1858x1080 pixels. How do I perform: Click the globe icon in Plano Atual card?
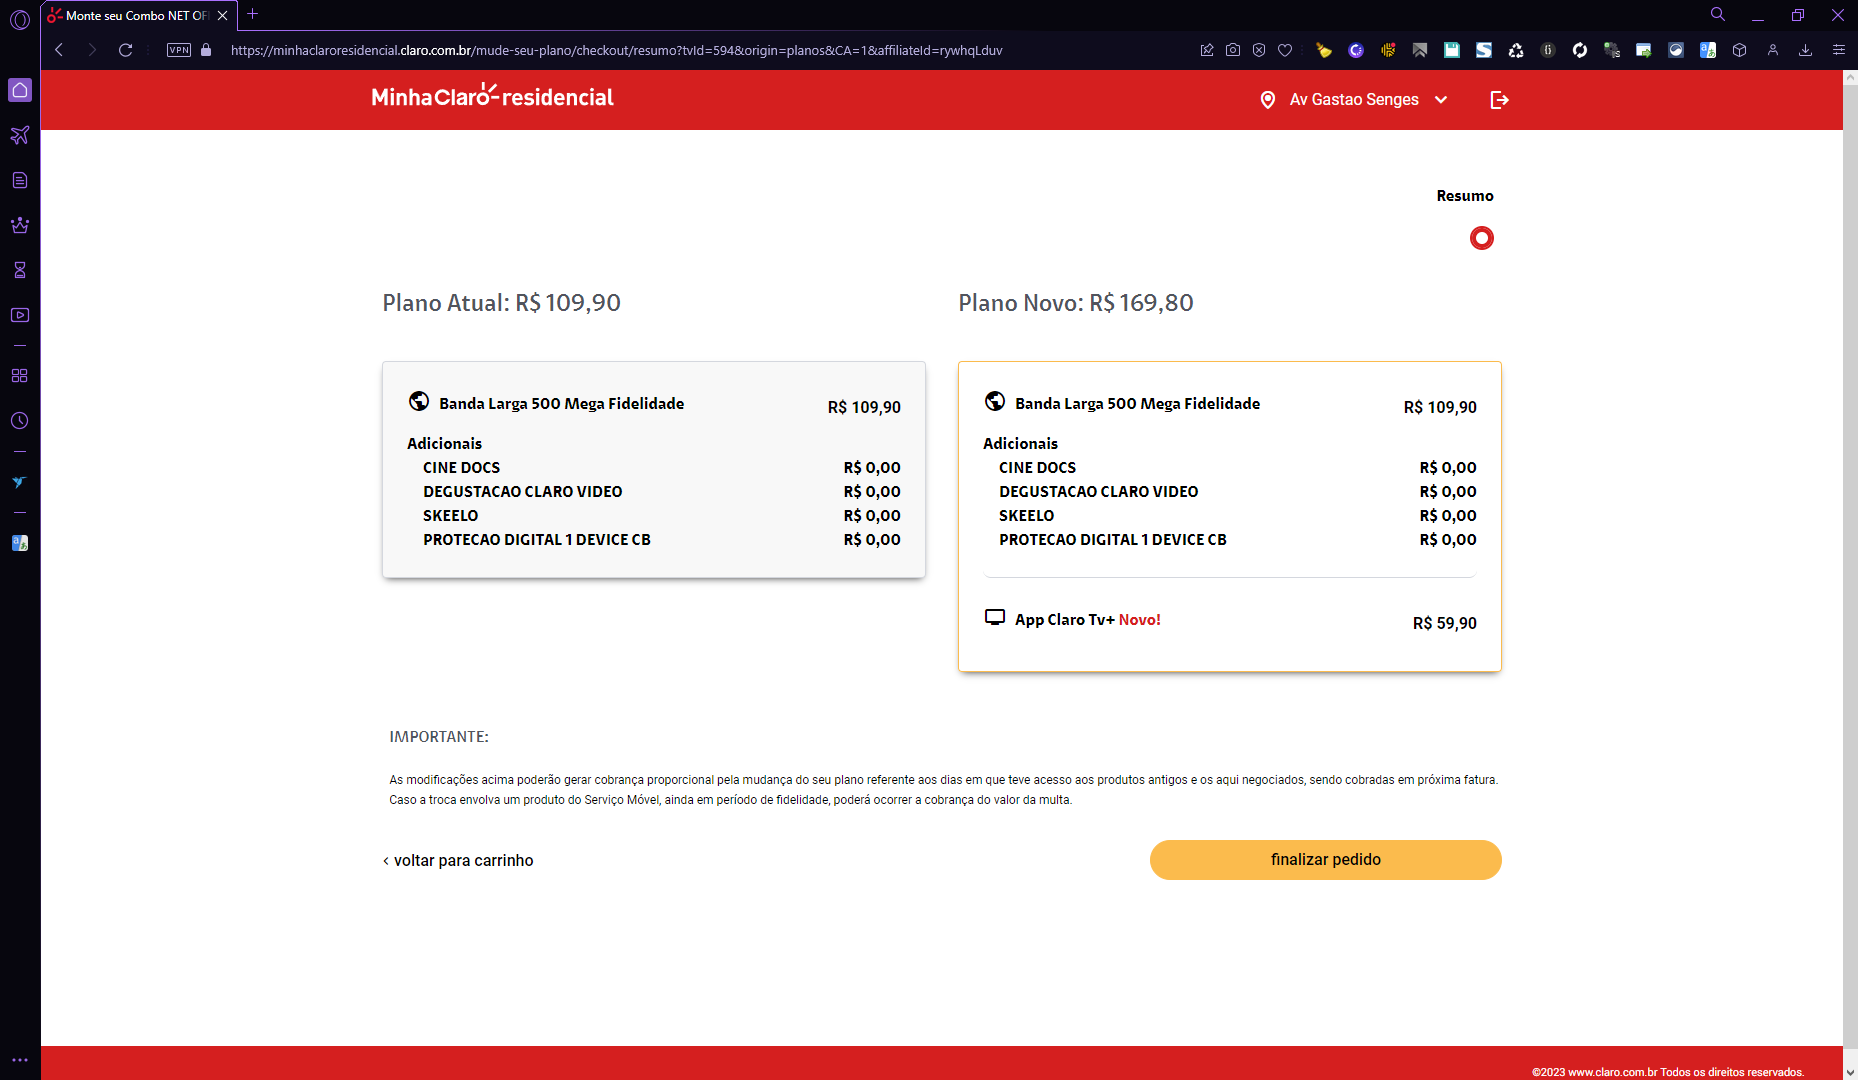419,401
